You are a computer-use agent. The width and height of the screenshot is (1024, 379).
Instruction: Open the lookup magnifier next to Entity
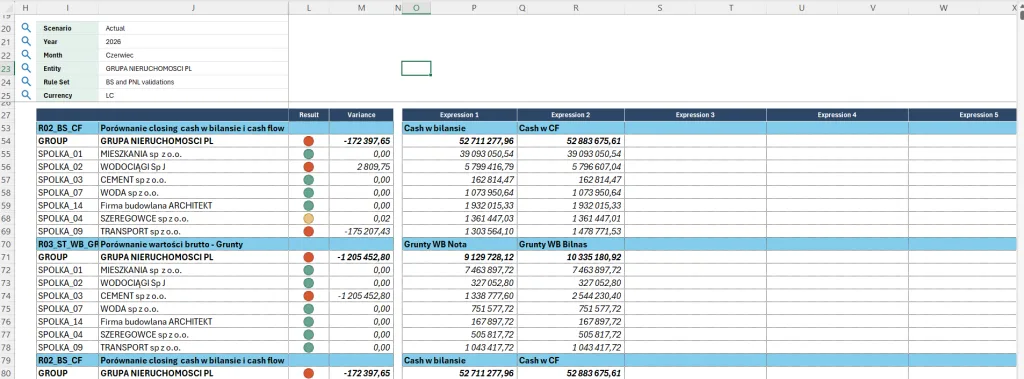click(x=25, y=68)
